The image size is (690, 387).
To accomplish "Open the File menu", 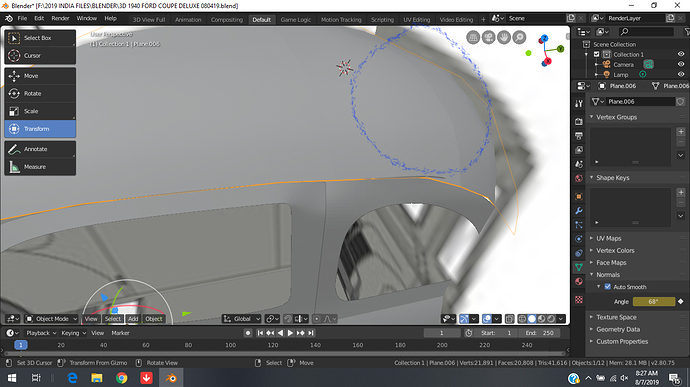I will (22, 18).
